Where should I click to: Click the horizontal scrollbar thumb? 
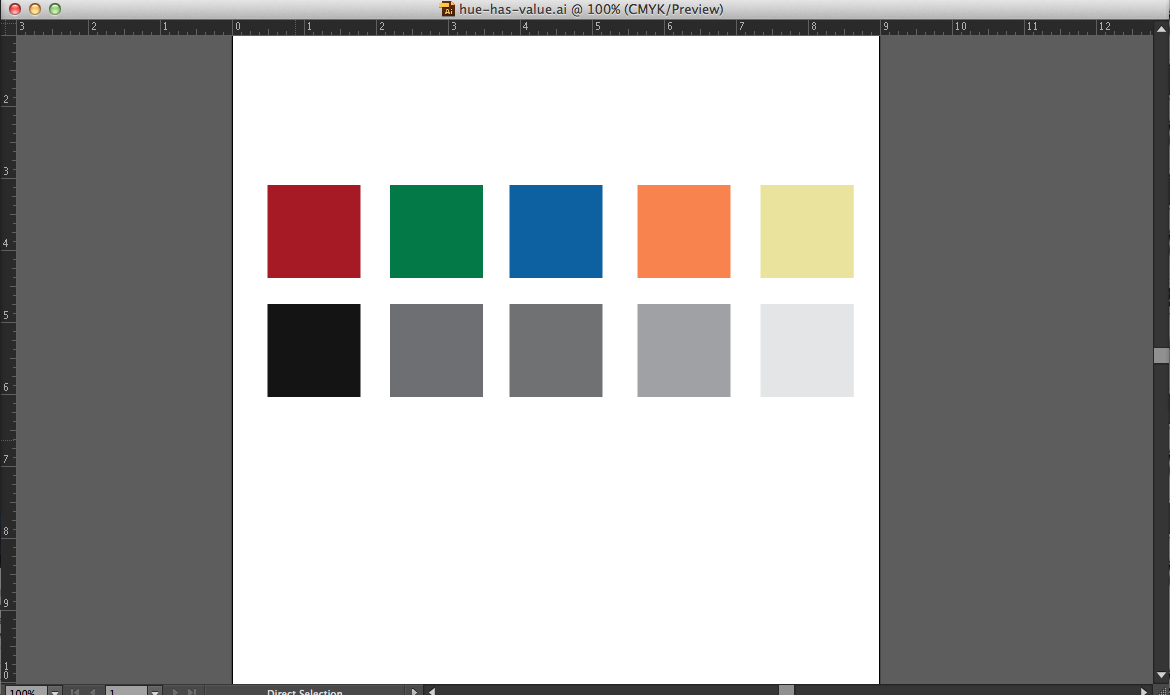[x=786, y=691]
